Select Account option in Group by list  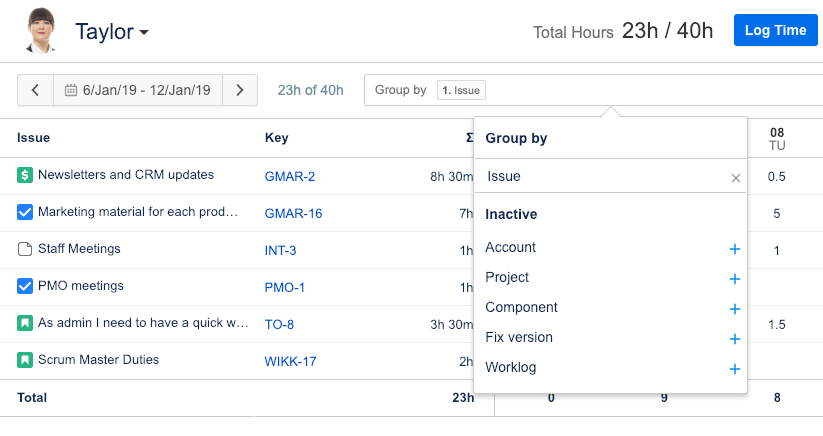(x=511, y=248)
